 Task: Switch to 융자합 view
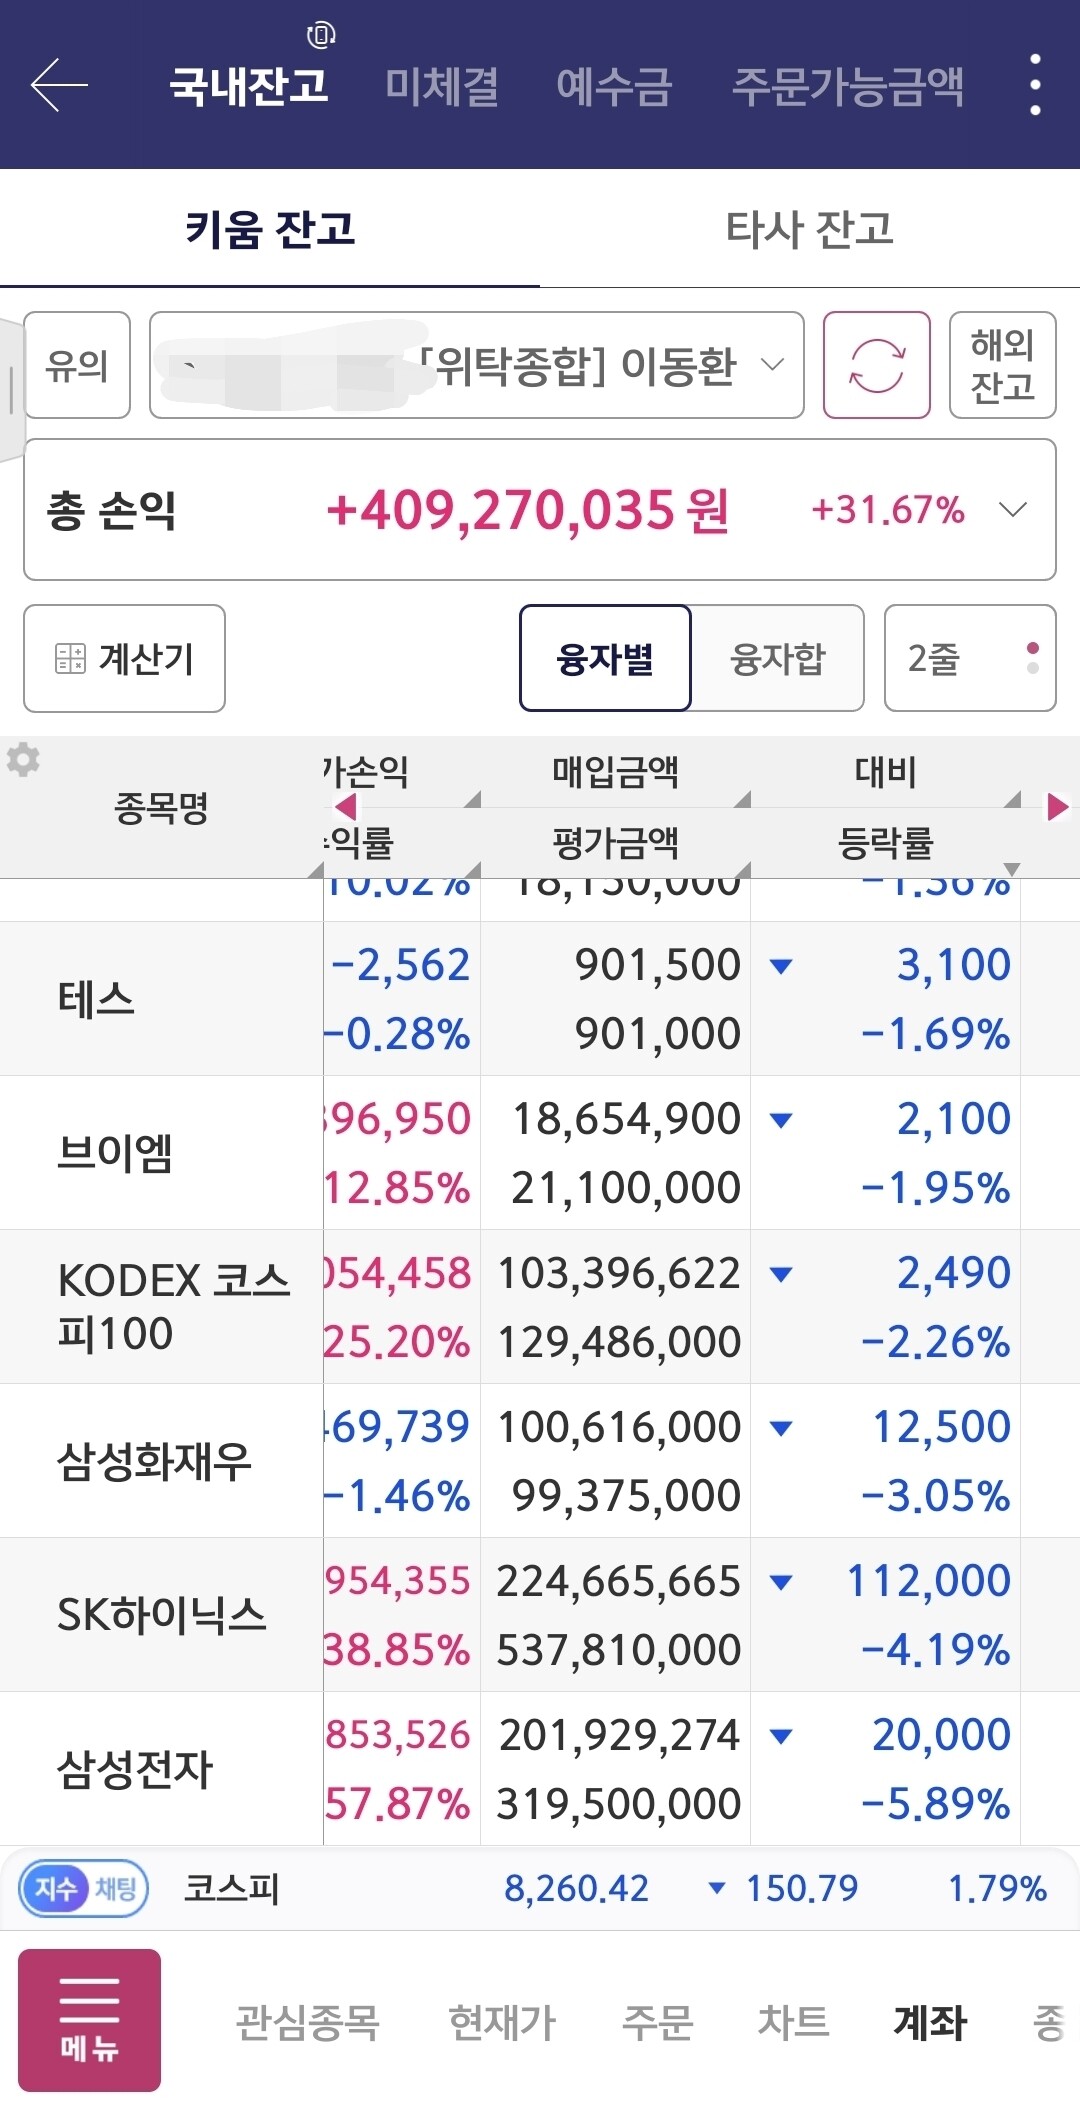point(778,658)
